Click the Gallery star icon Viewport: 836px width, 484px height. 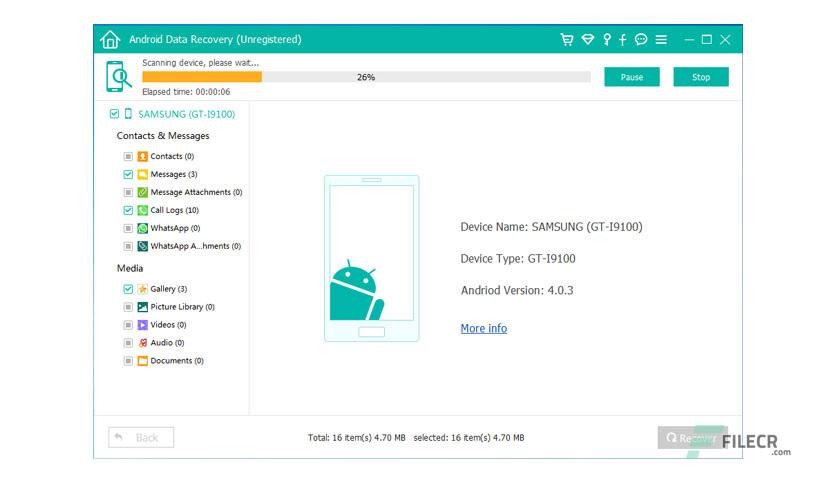pyautogui.click(x=142, y=289)
